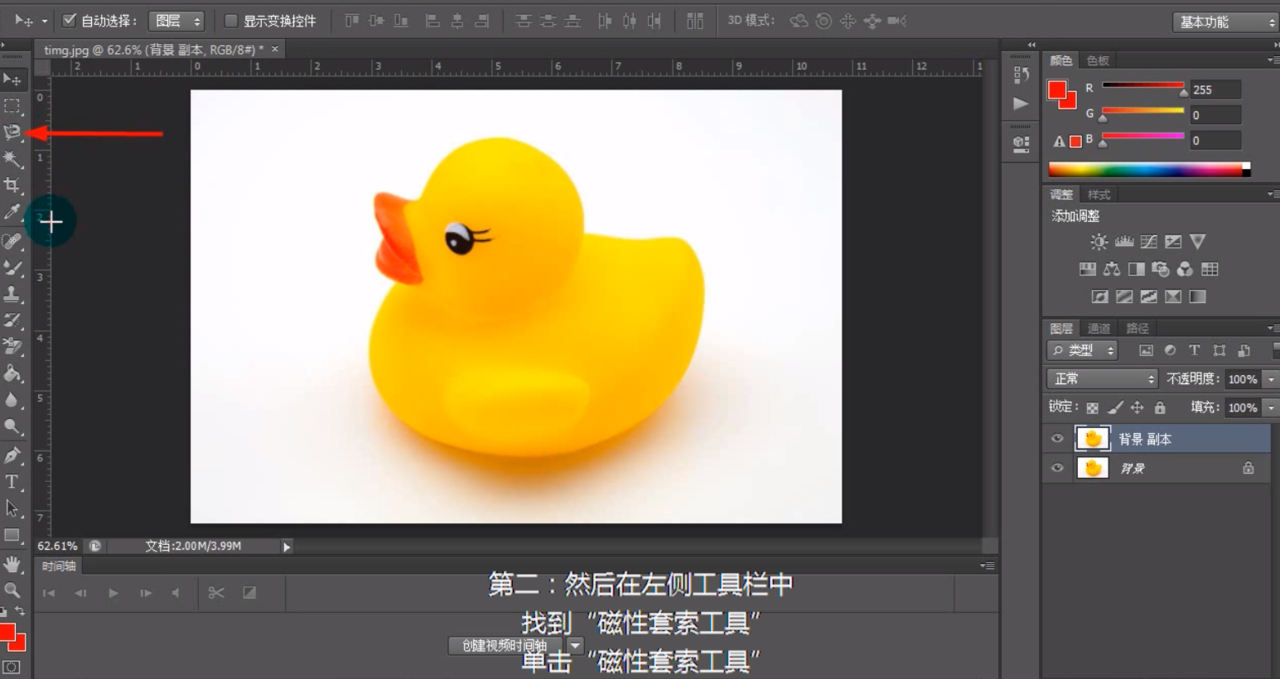Add a Curves adjustment
The width and height of the screenshot is (1280, 679).
pos(1149,242)
